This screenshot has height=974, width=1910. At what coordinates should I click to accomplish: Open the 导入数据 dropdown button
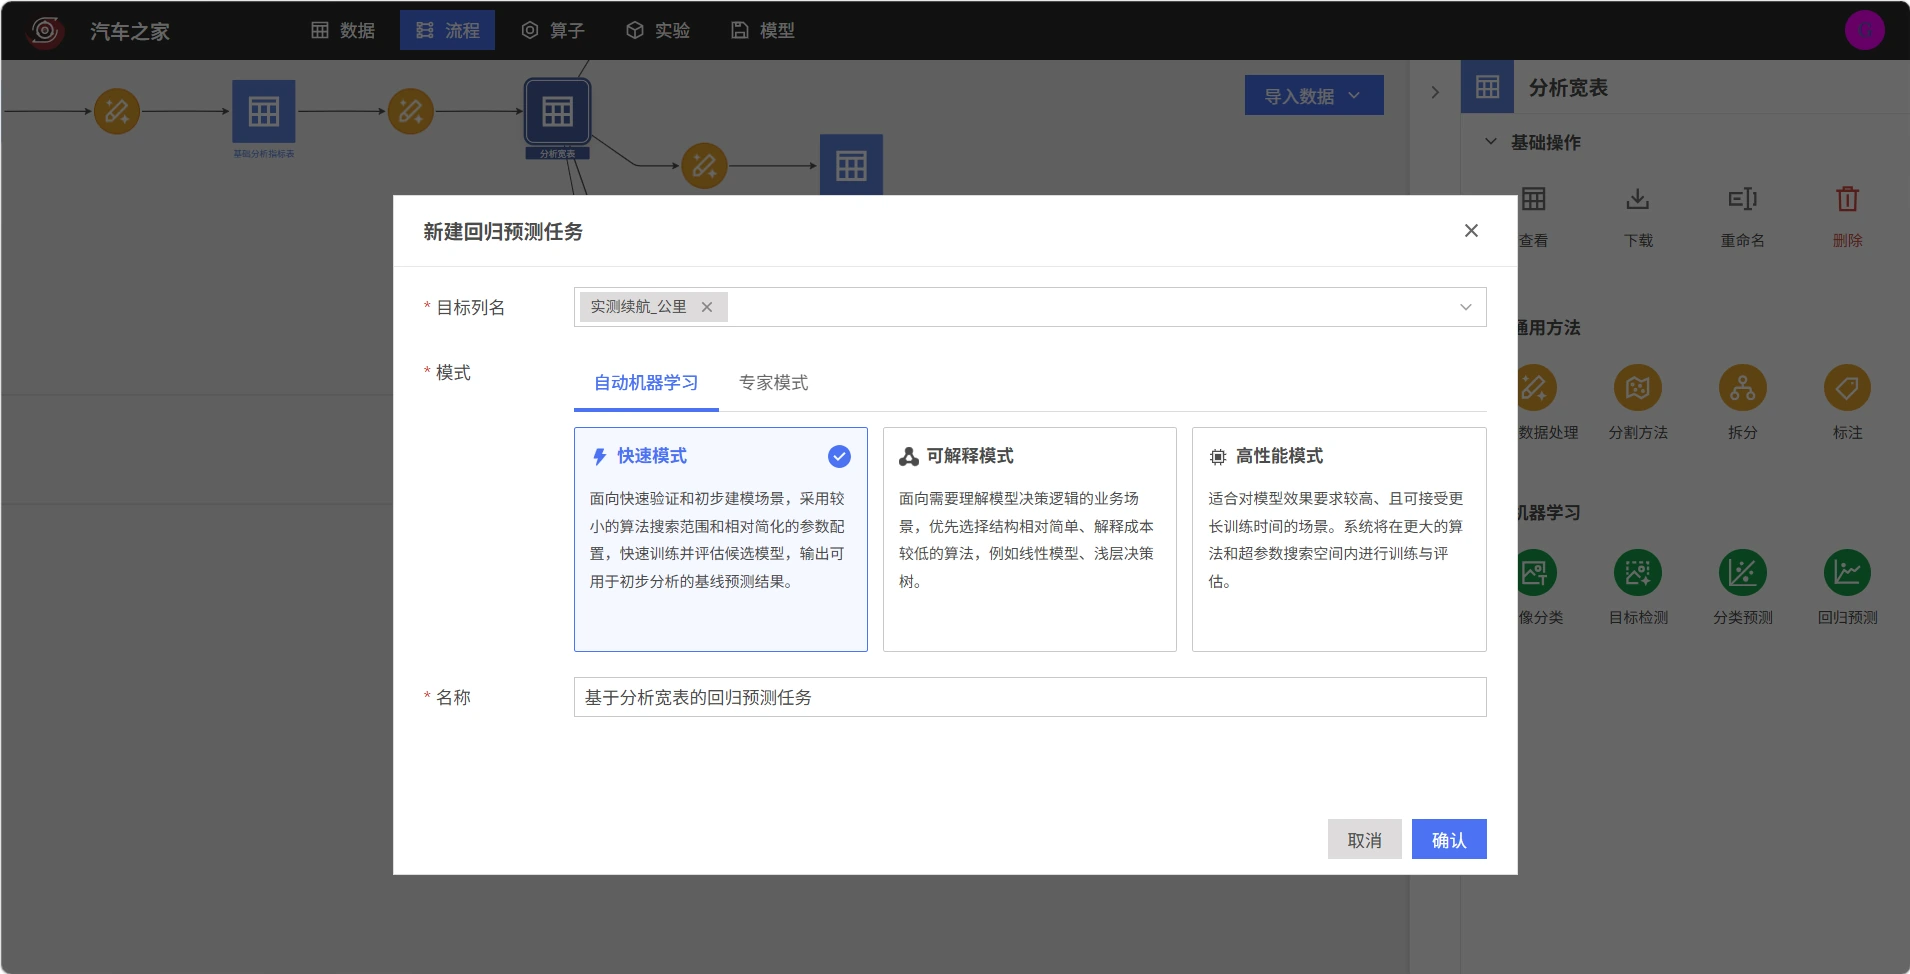(x=1314, y=95)
